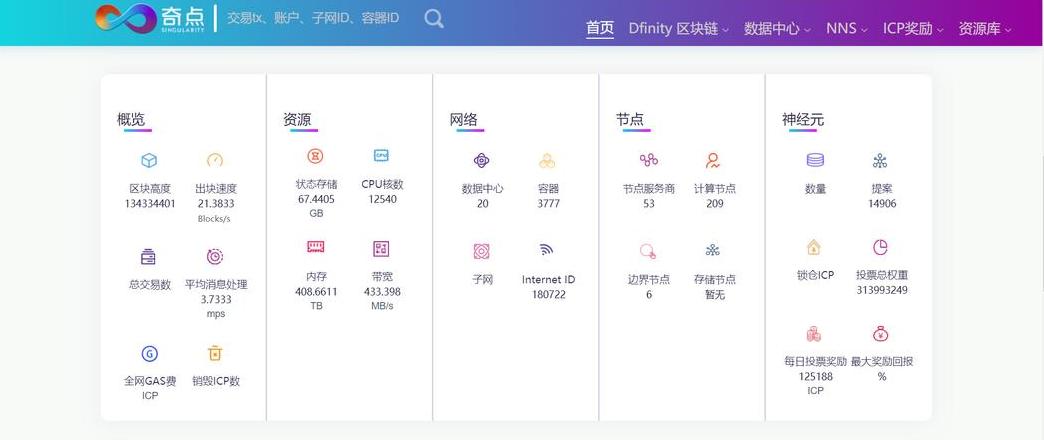Screen dimensions: 1044x440
Task: Click the Internet ID value 180722
Action: tap(549, 294)
